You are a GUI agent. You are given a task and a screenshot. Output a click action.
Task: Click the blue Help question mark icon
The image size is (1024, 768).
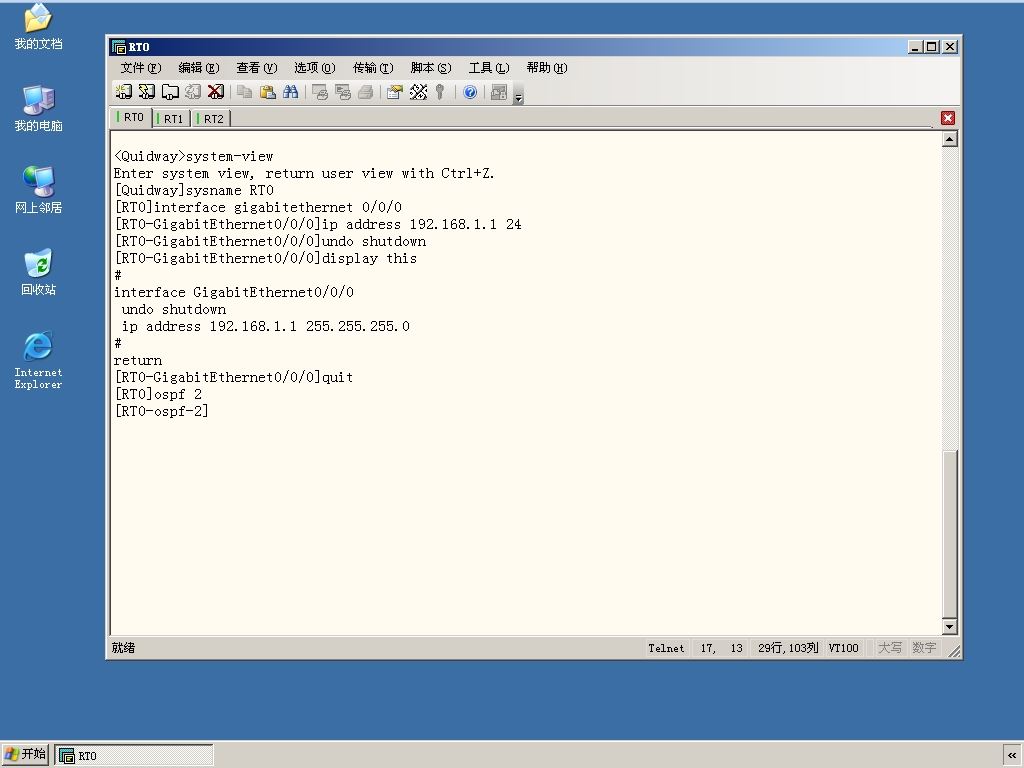click(470, 92)
